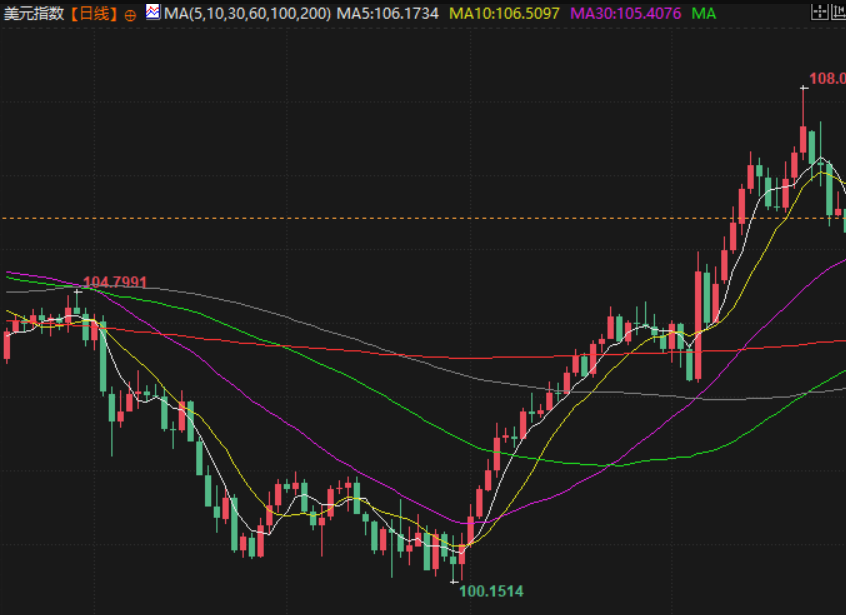This screenshot has width=846, height=615.
Task: Click the red 108.0 high price label
Action: [827, 76]
